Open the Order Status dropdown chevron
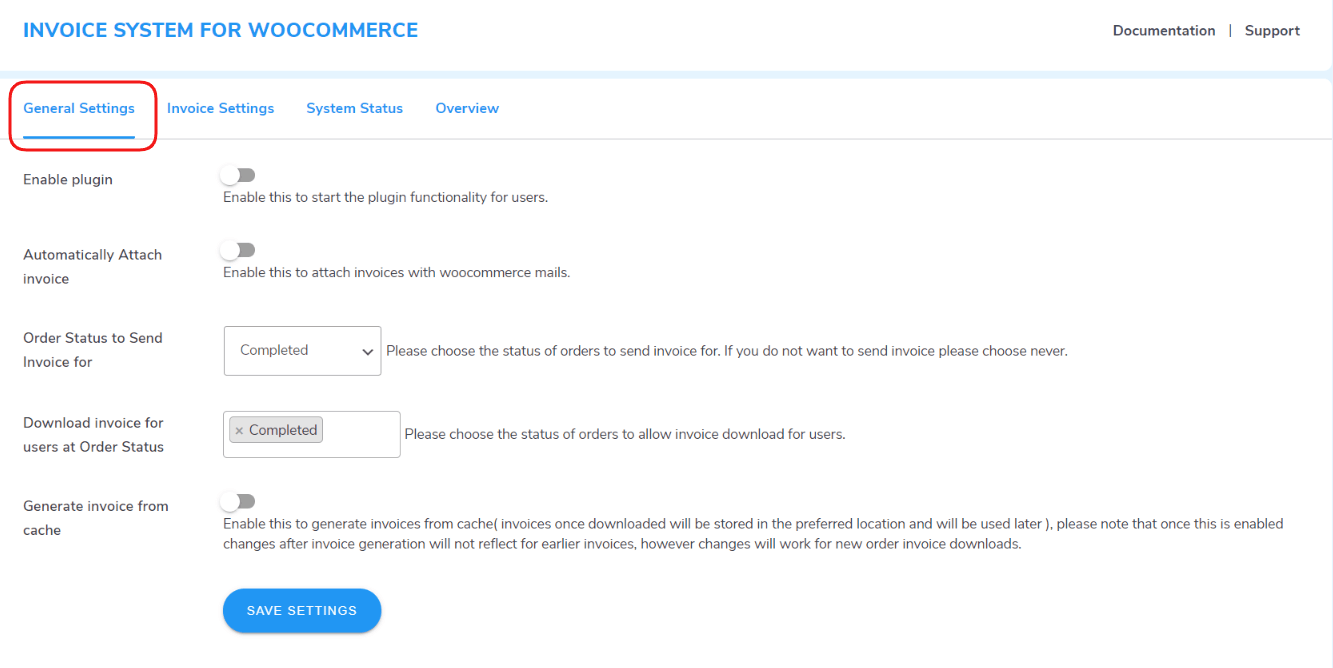 pyautogui.click(x=367, y=351)
